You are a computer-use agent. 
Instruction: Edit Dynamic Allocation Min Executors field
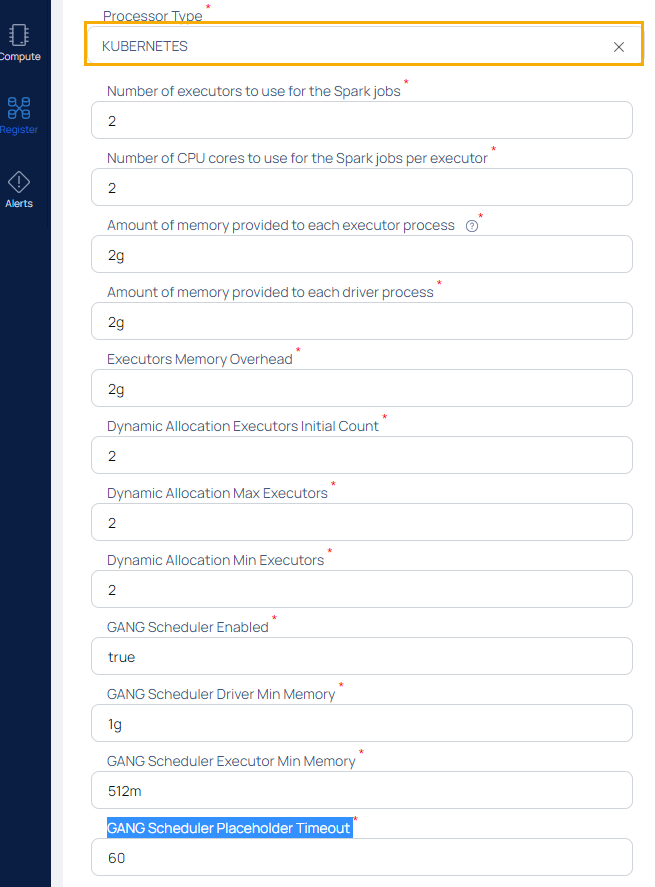click(x=362, y=589)
